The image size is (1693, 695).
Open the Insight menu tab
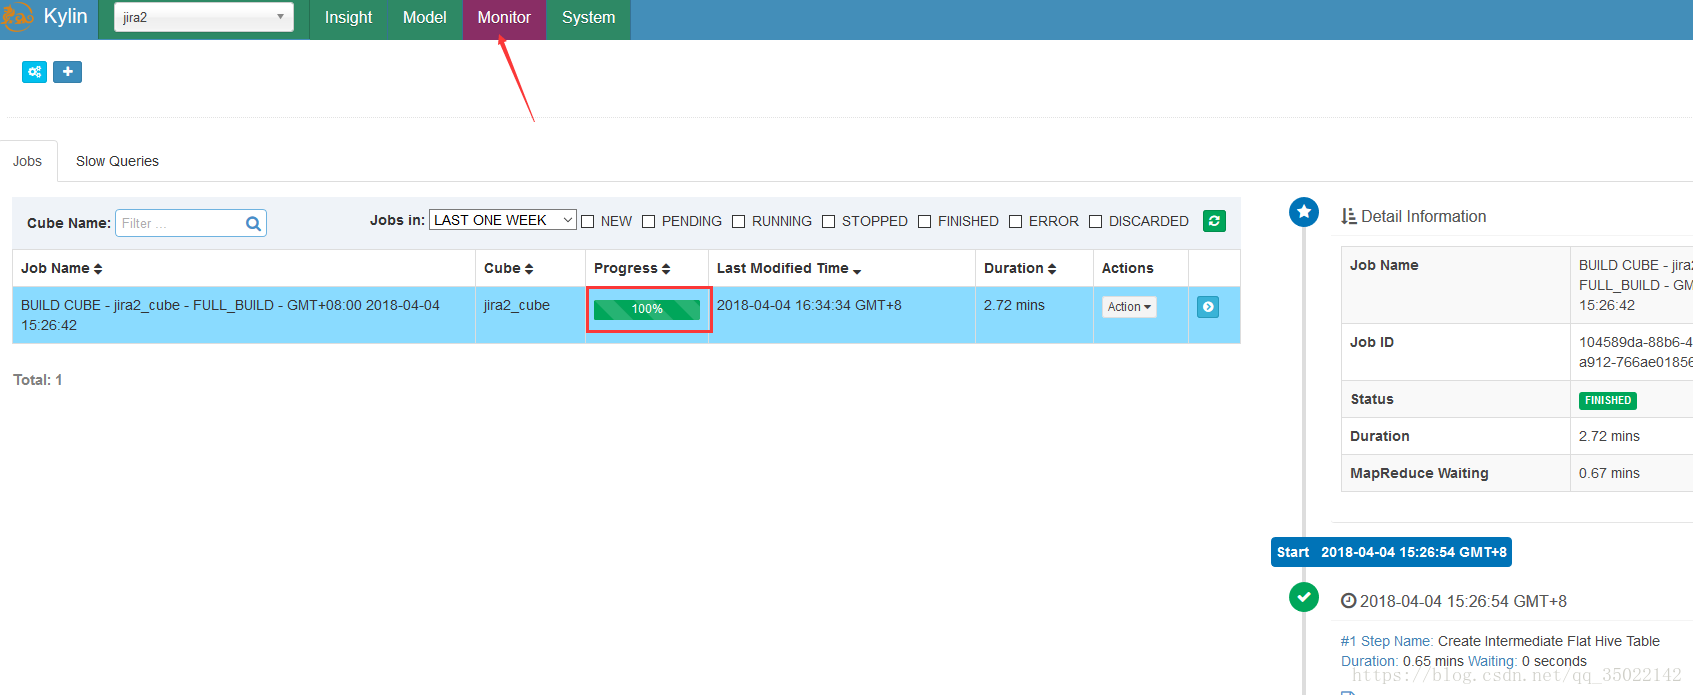point(348,18)
